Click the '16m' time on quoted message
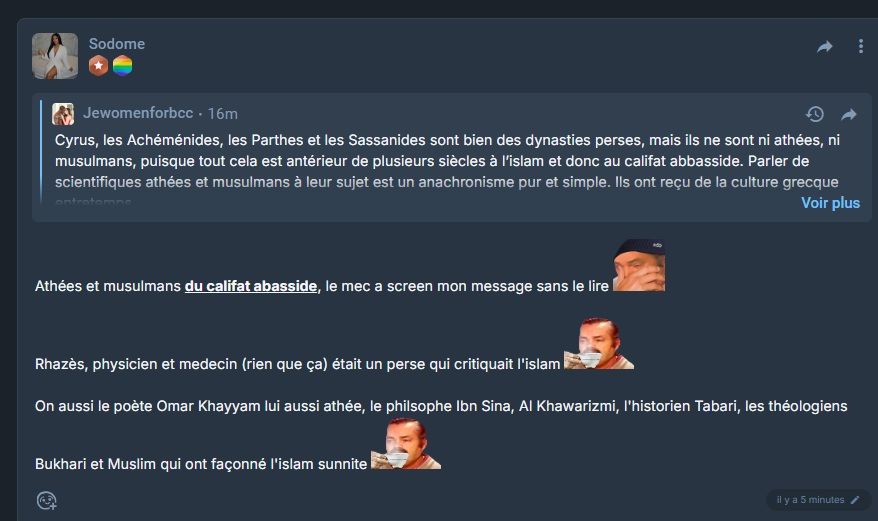The height and width of the screenshot is (521, 878). [x=223, y=114]
